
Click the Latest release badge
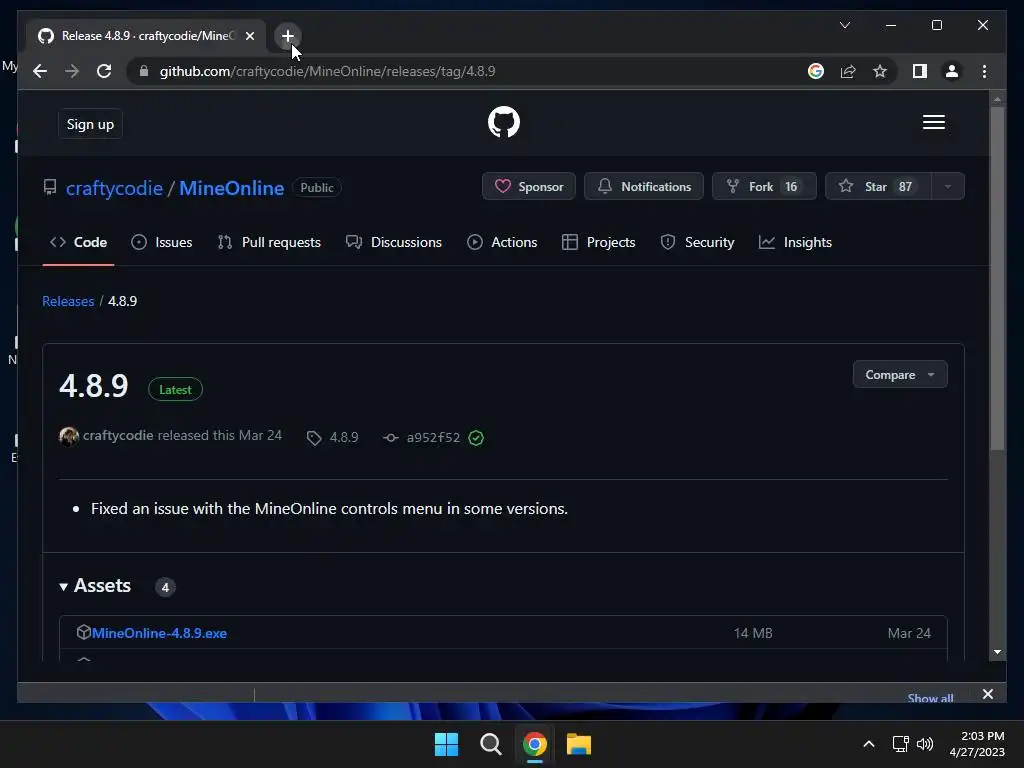coord(175,389)
